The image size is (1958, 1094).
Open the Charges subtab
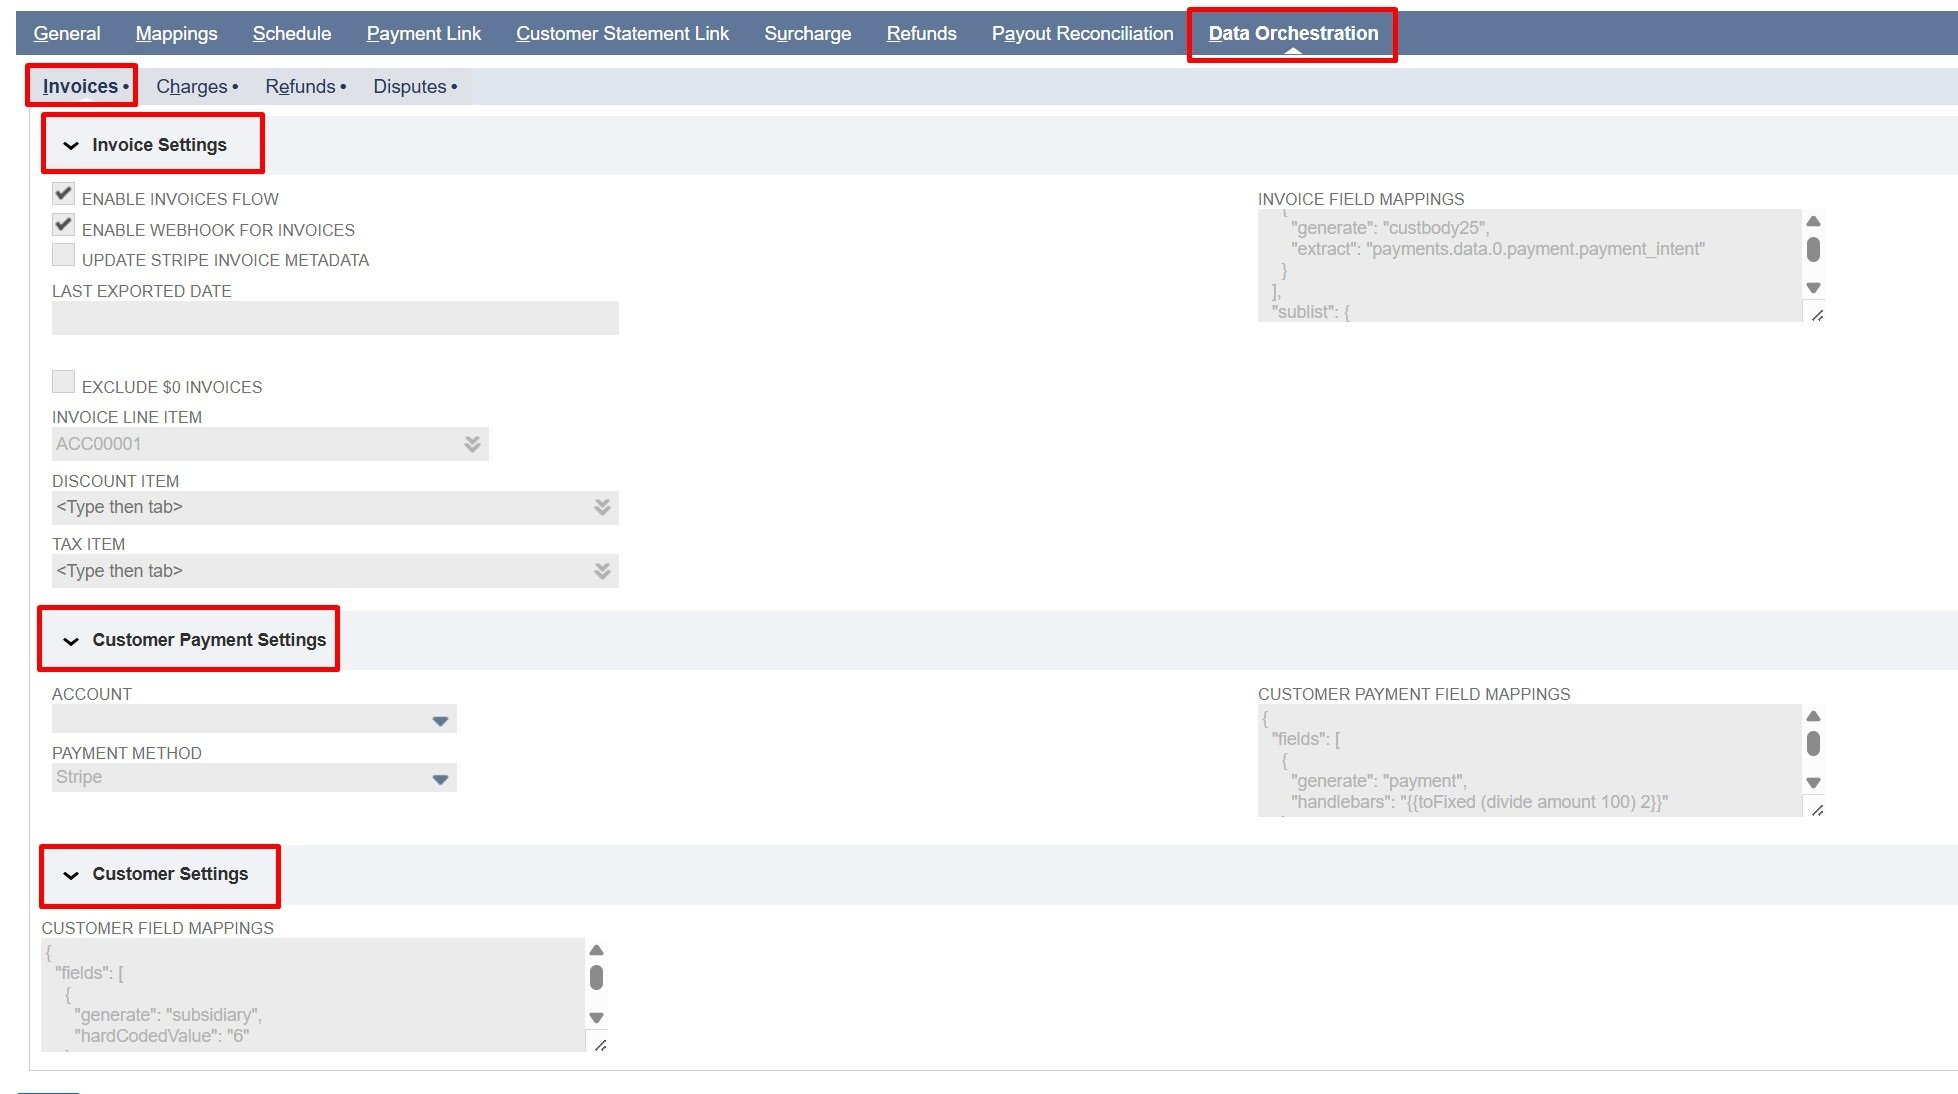tap(192, 87)
